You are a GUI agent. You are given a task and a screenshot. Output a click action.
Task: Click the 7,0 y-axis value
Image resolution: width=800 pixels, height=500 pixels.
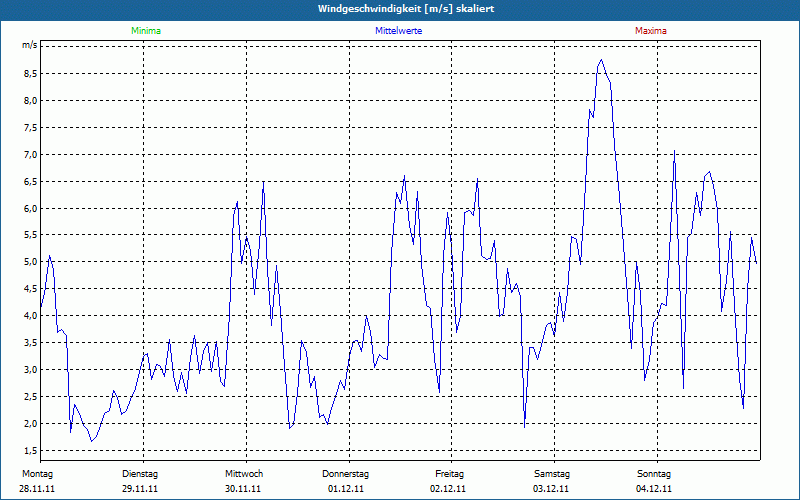coord(31,155)
